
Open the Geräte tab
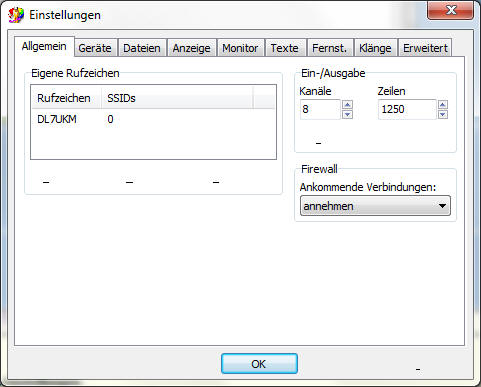point(95,48)
